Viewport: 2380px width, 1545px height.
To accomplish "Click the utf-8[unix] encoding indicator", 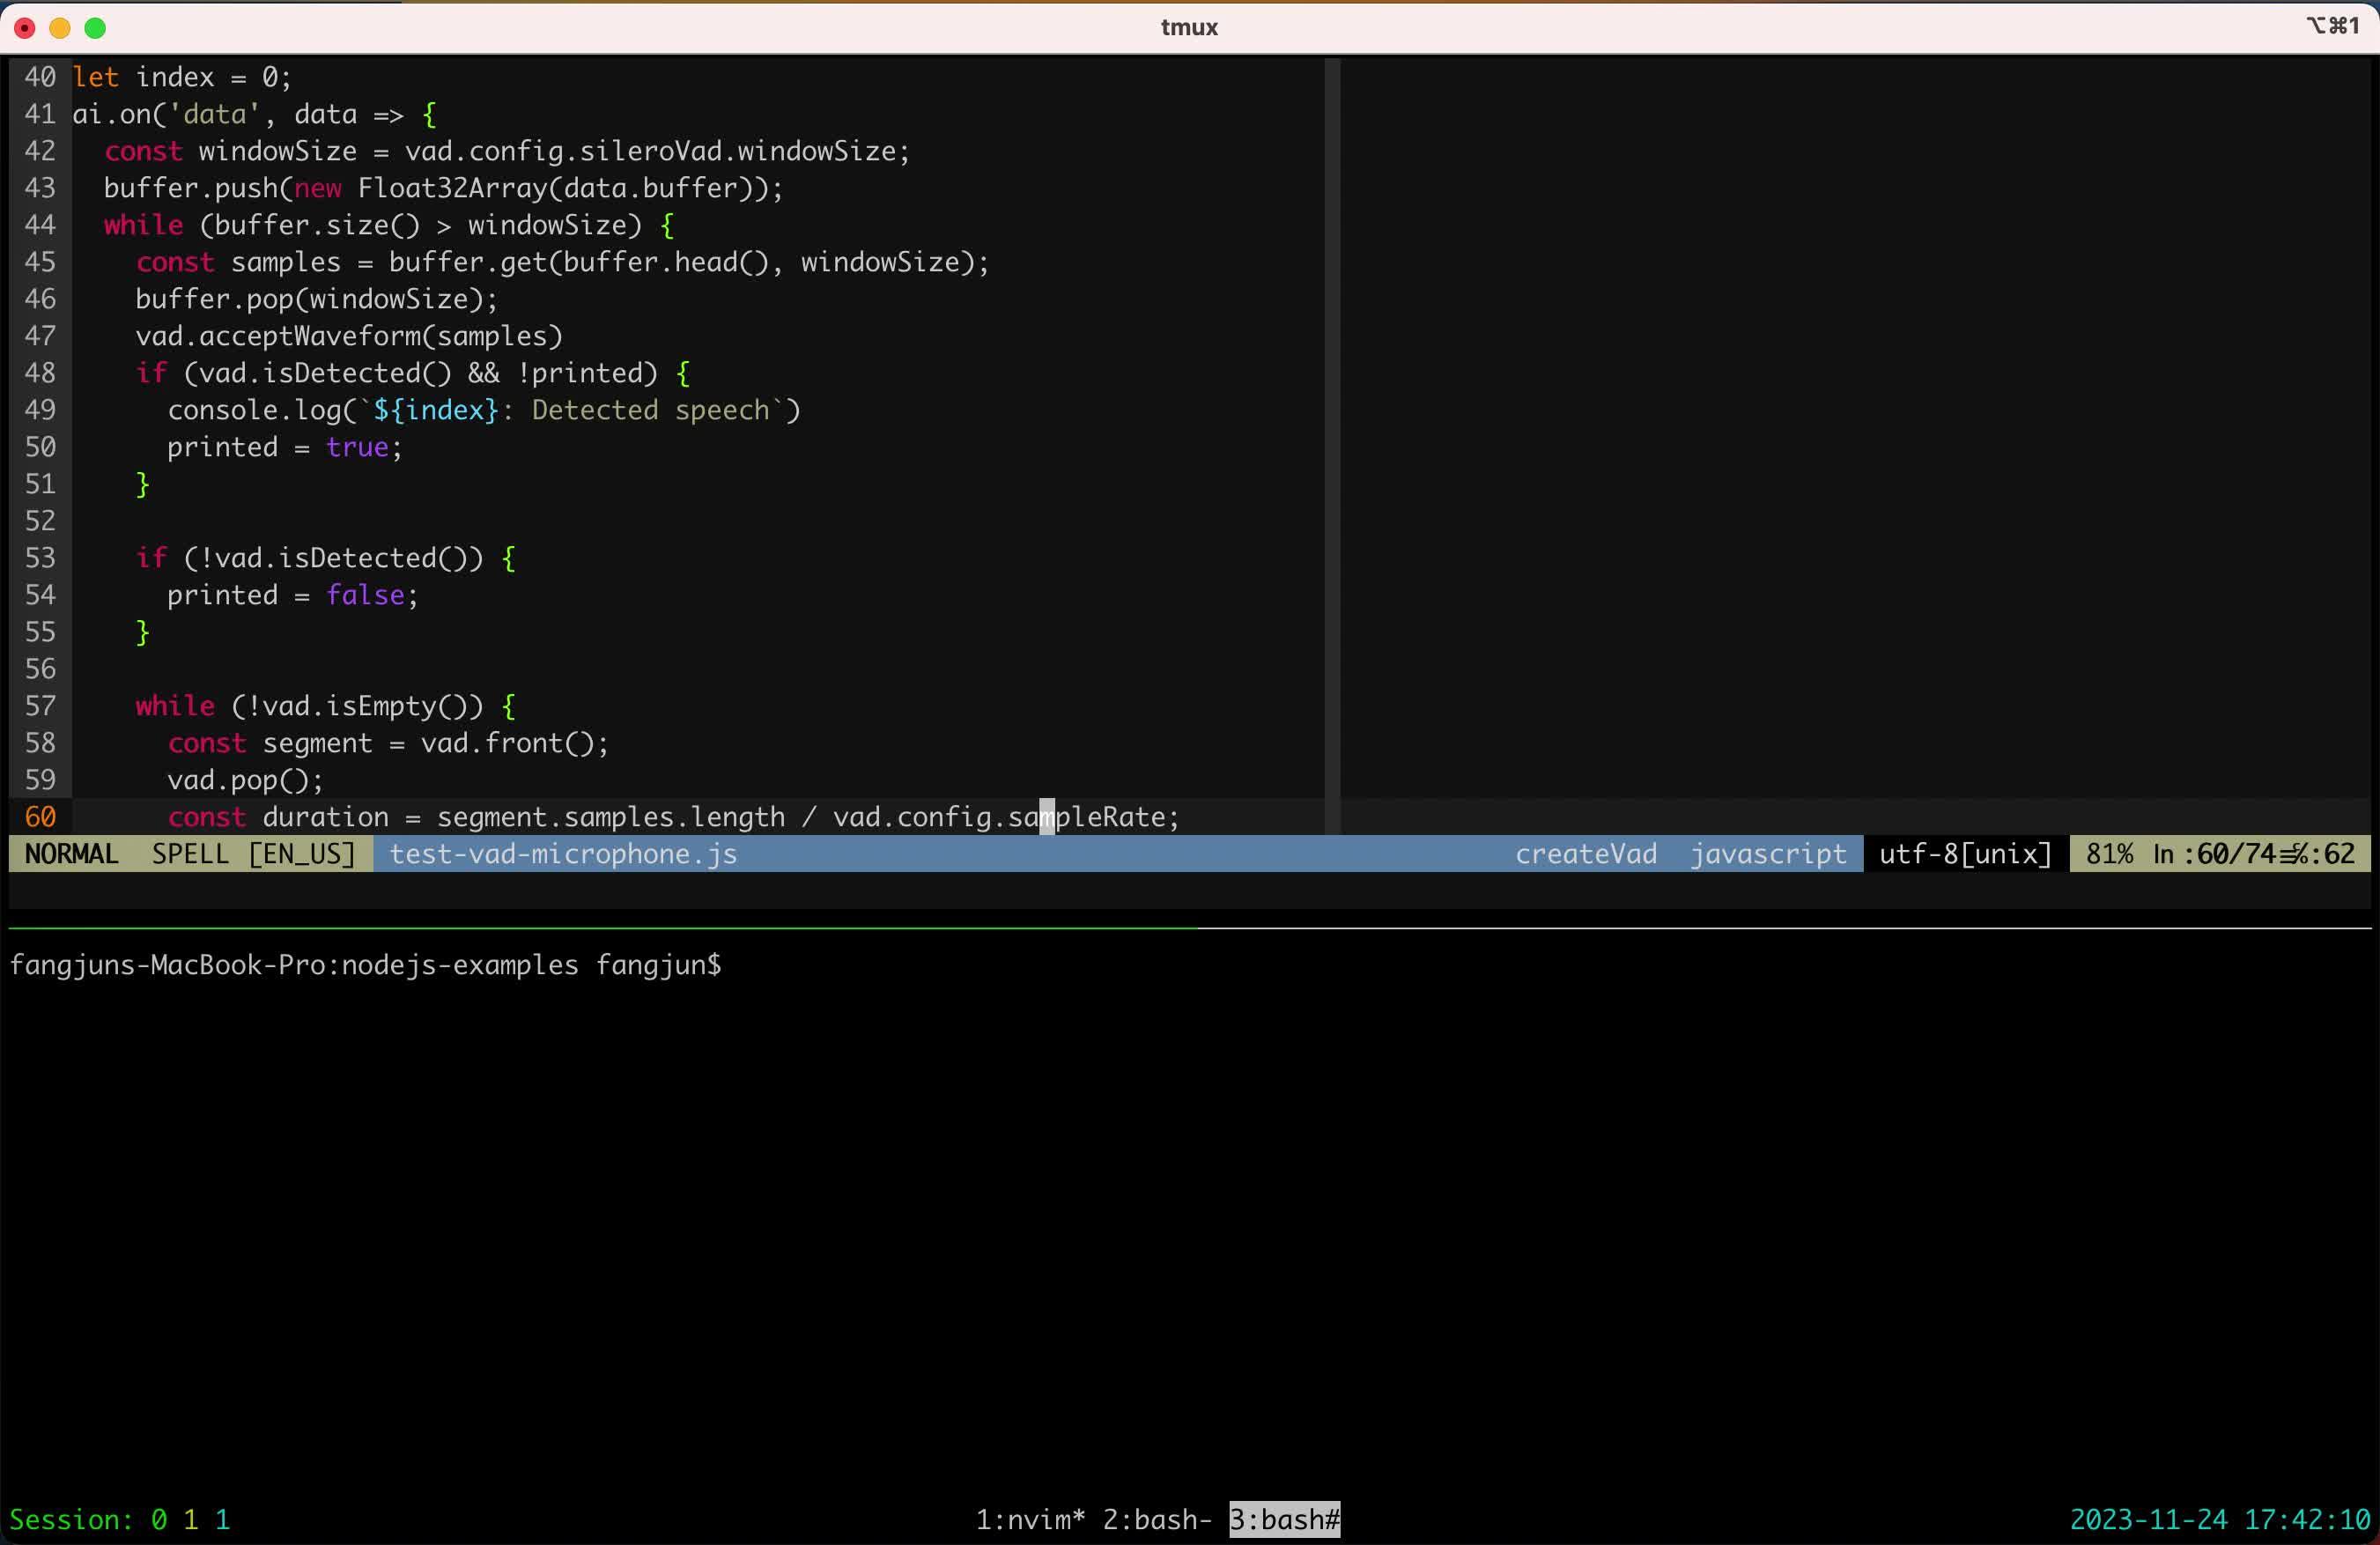I will 1964,854.
